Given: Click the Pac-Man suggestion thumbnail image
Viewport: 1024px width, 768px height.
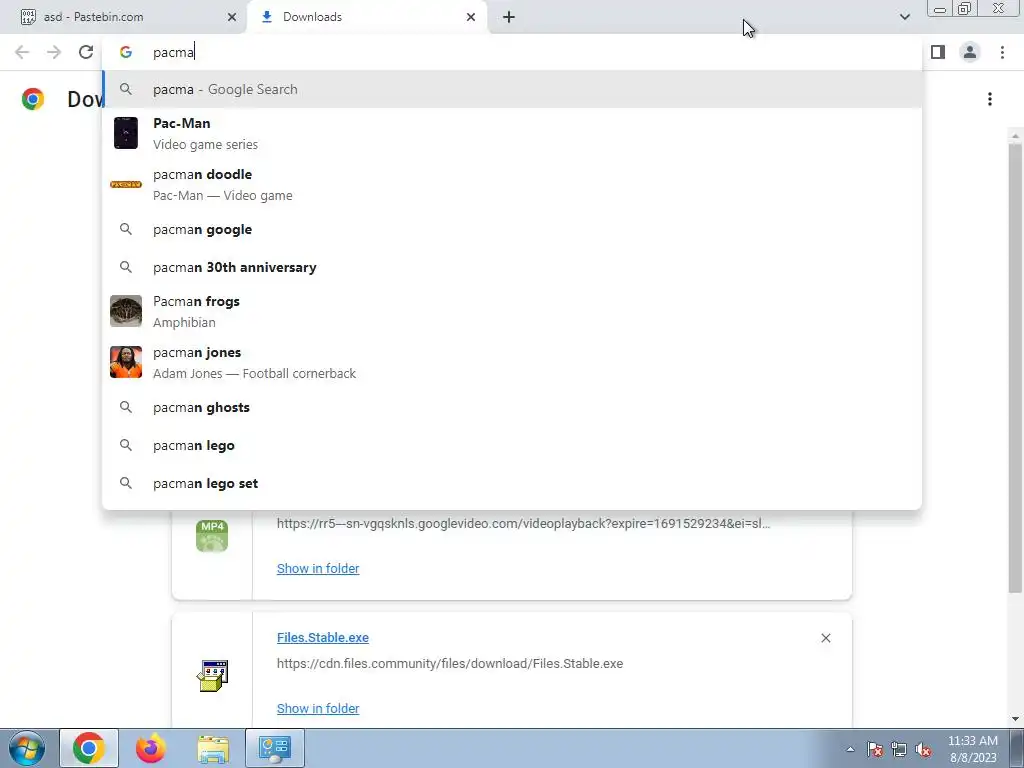Looking at the screenshot, I should click(126, 133).
